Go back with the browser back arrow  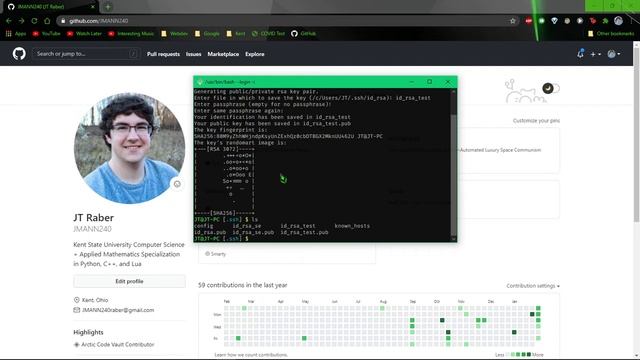9,21
